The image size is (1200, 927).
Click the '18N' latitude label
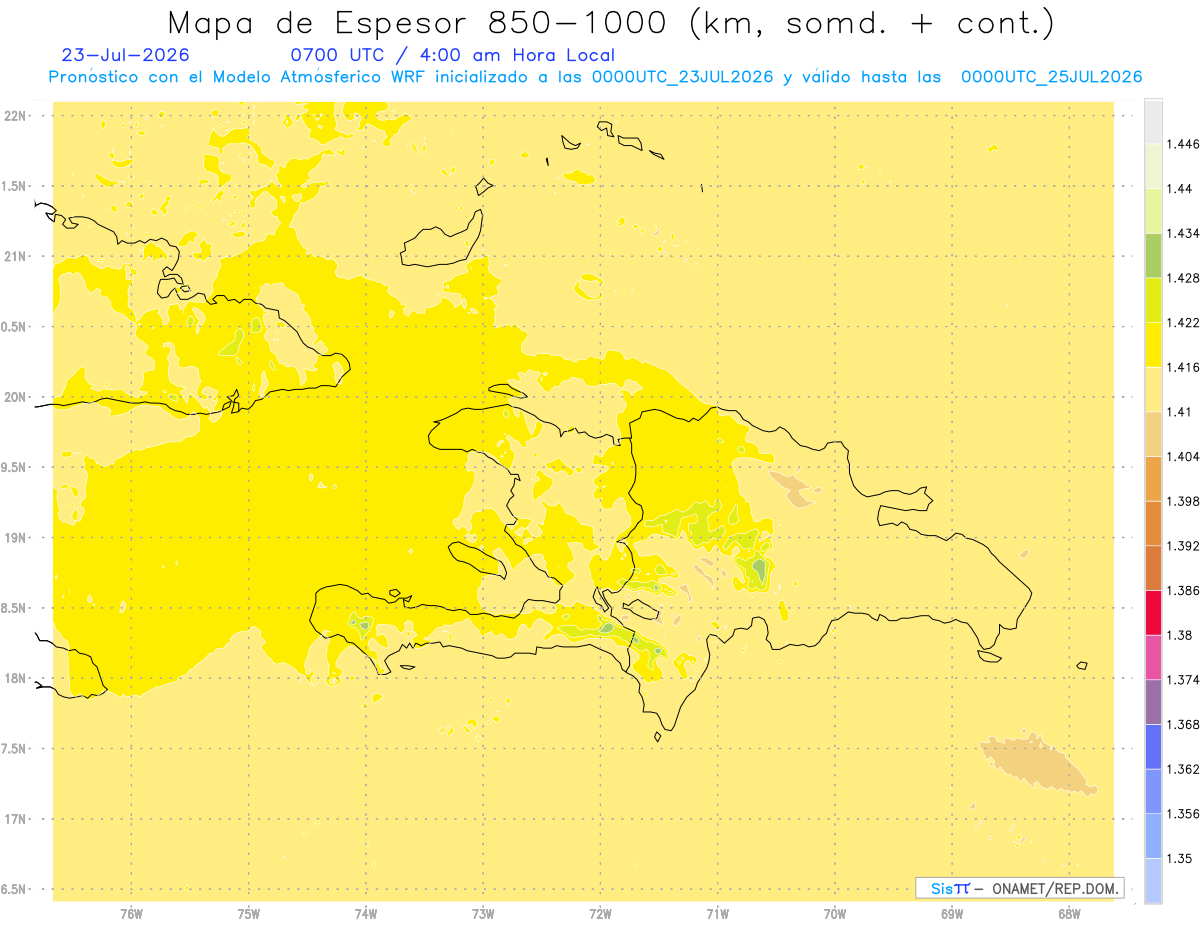tap(15, 678)
